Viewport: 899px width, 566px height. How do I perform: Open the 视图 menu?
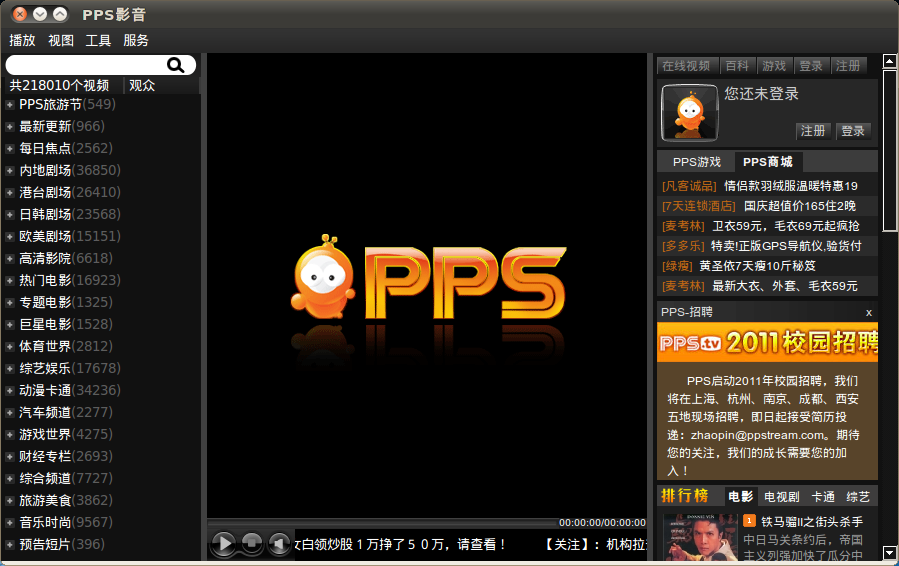61,40
